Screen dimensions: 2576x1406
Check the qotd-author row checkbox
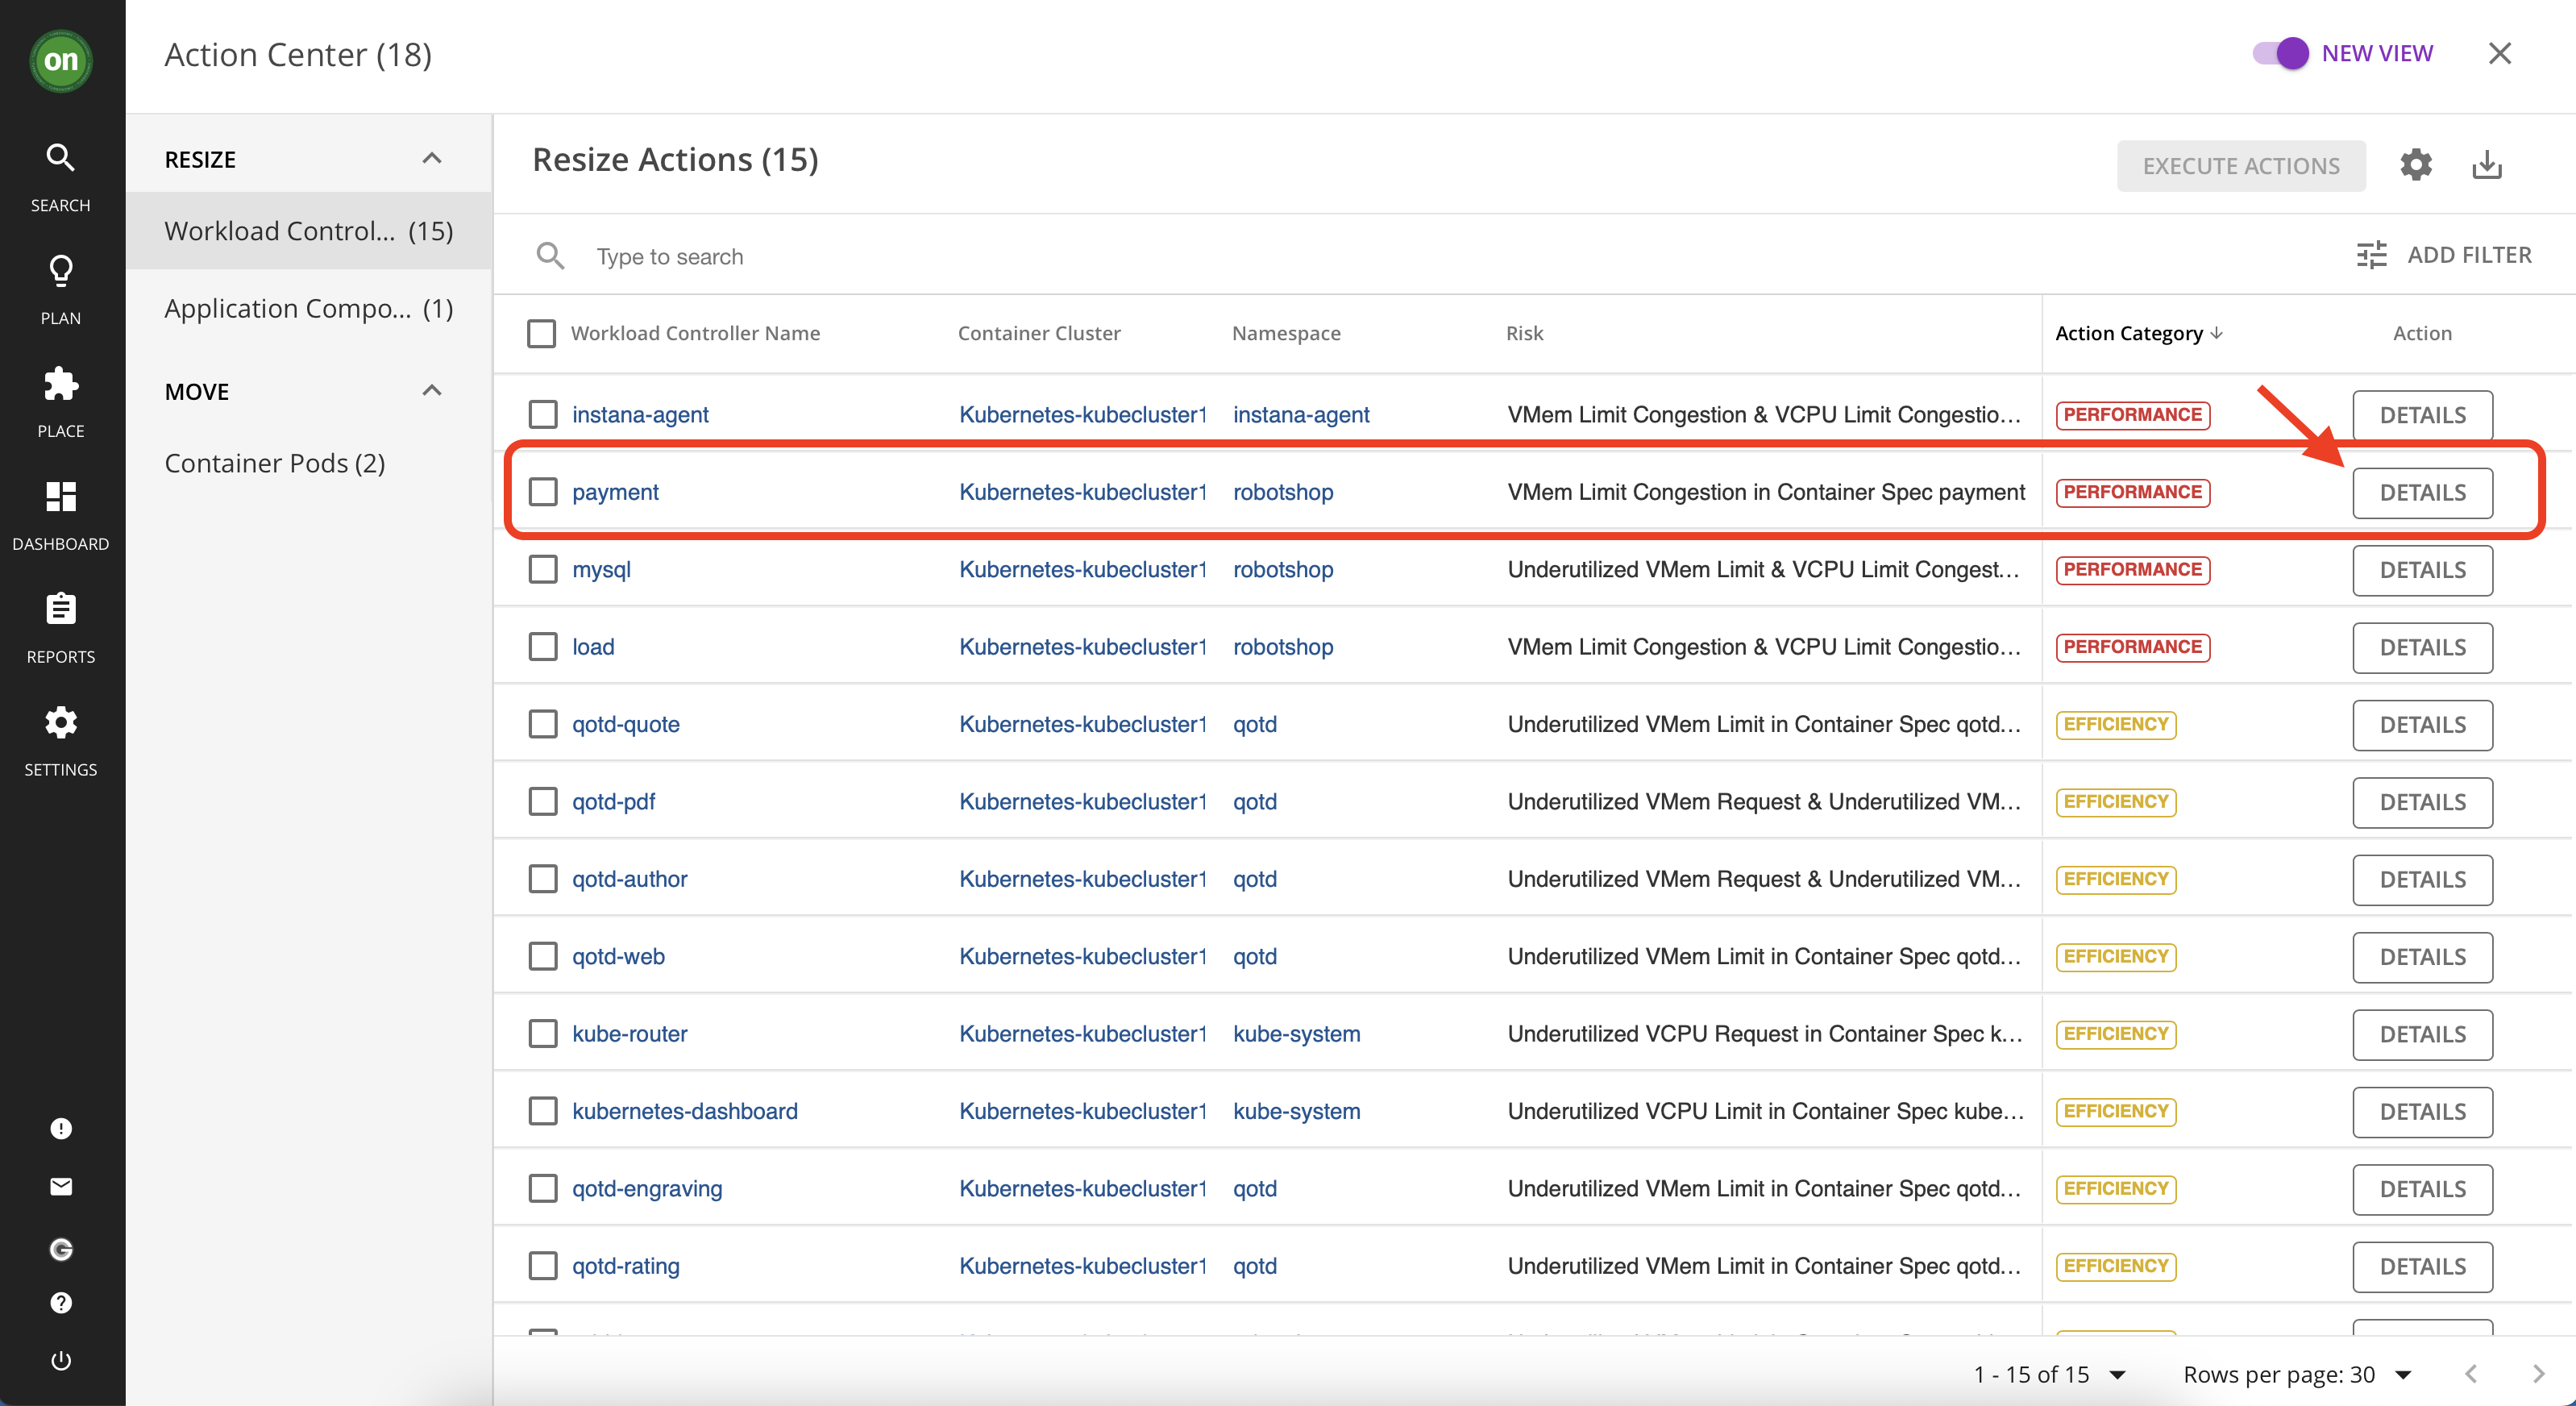pyautogui.click(x=543, y=879)
